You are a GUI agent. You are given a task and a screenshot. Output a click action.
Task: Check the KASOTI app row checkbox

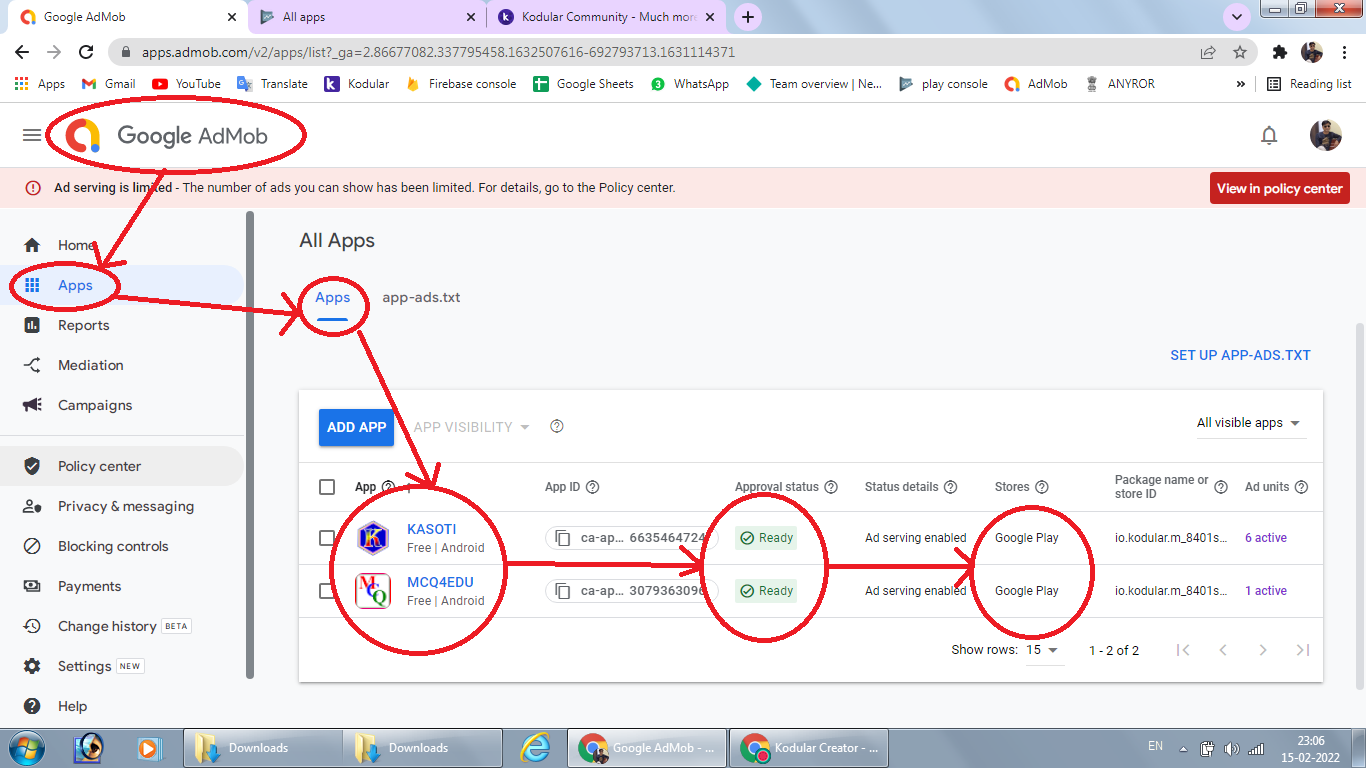click(x=327, y=538)
